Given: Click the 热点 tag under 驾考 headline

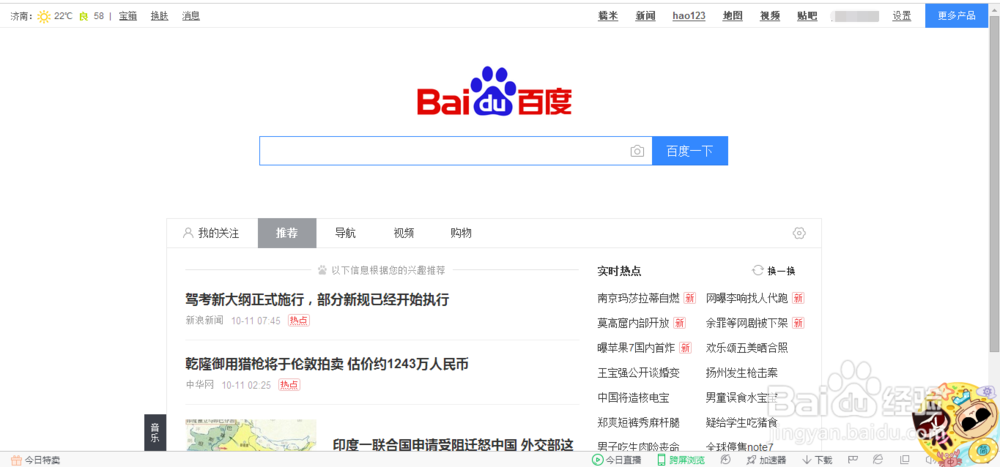Looking at the screenshot, I should [298, 320].
